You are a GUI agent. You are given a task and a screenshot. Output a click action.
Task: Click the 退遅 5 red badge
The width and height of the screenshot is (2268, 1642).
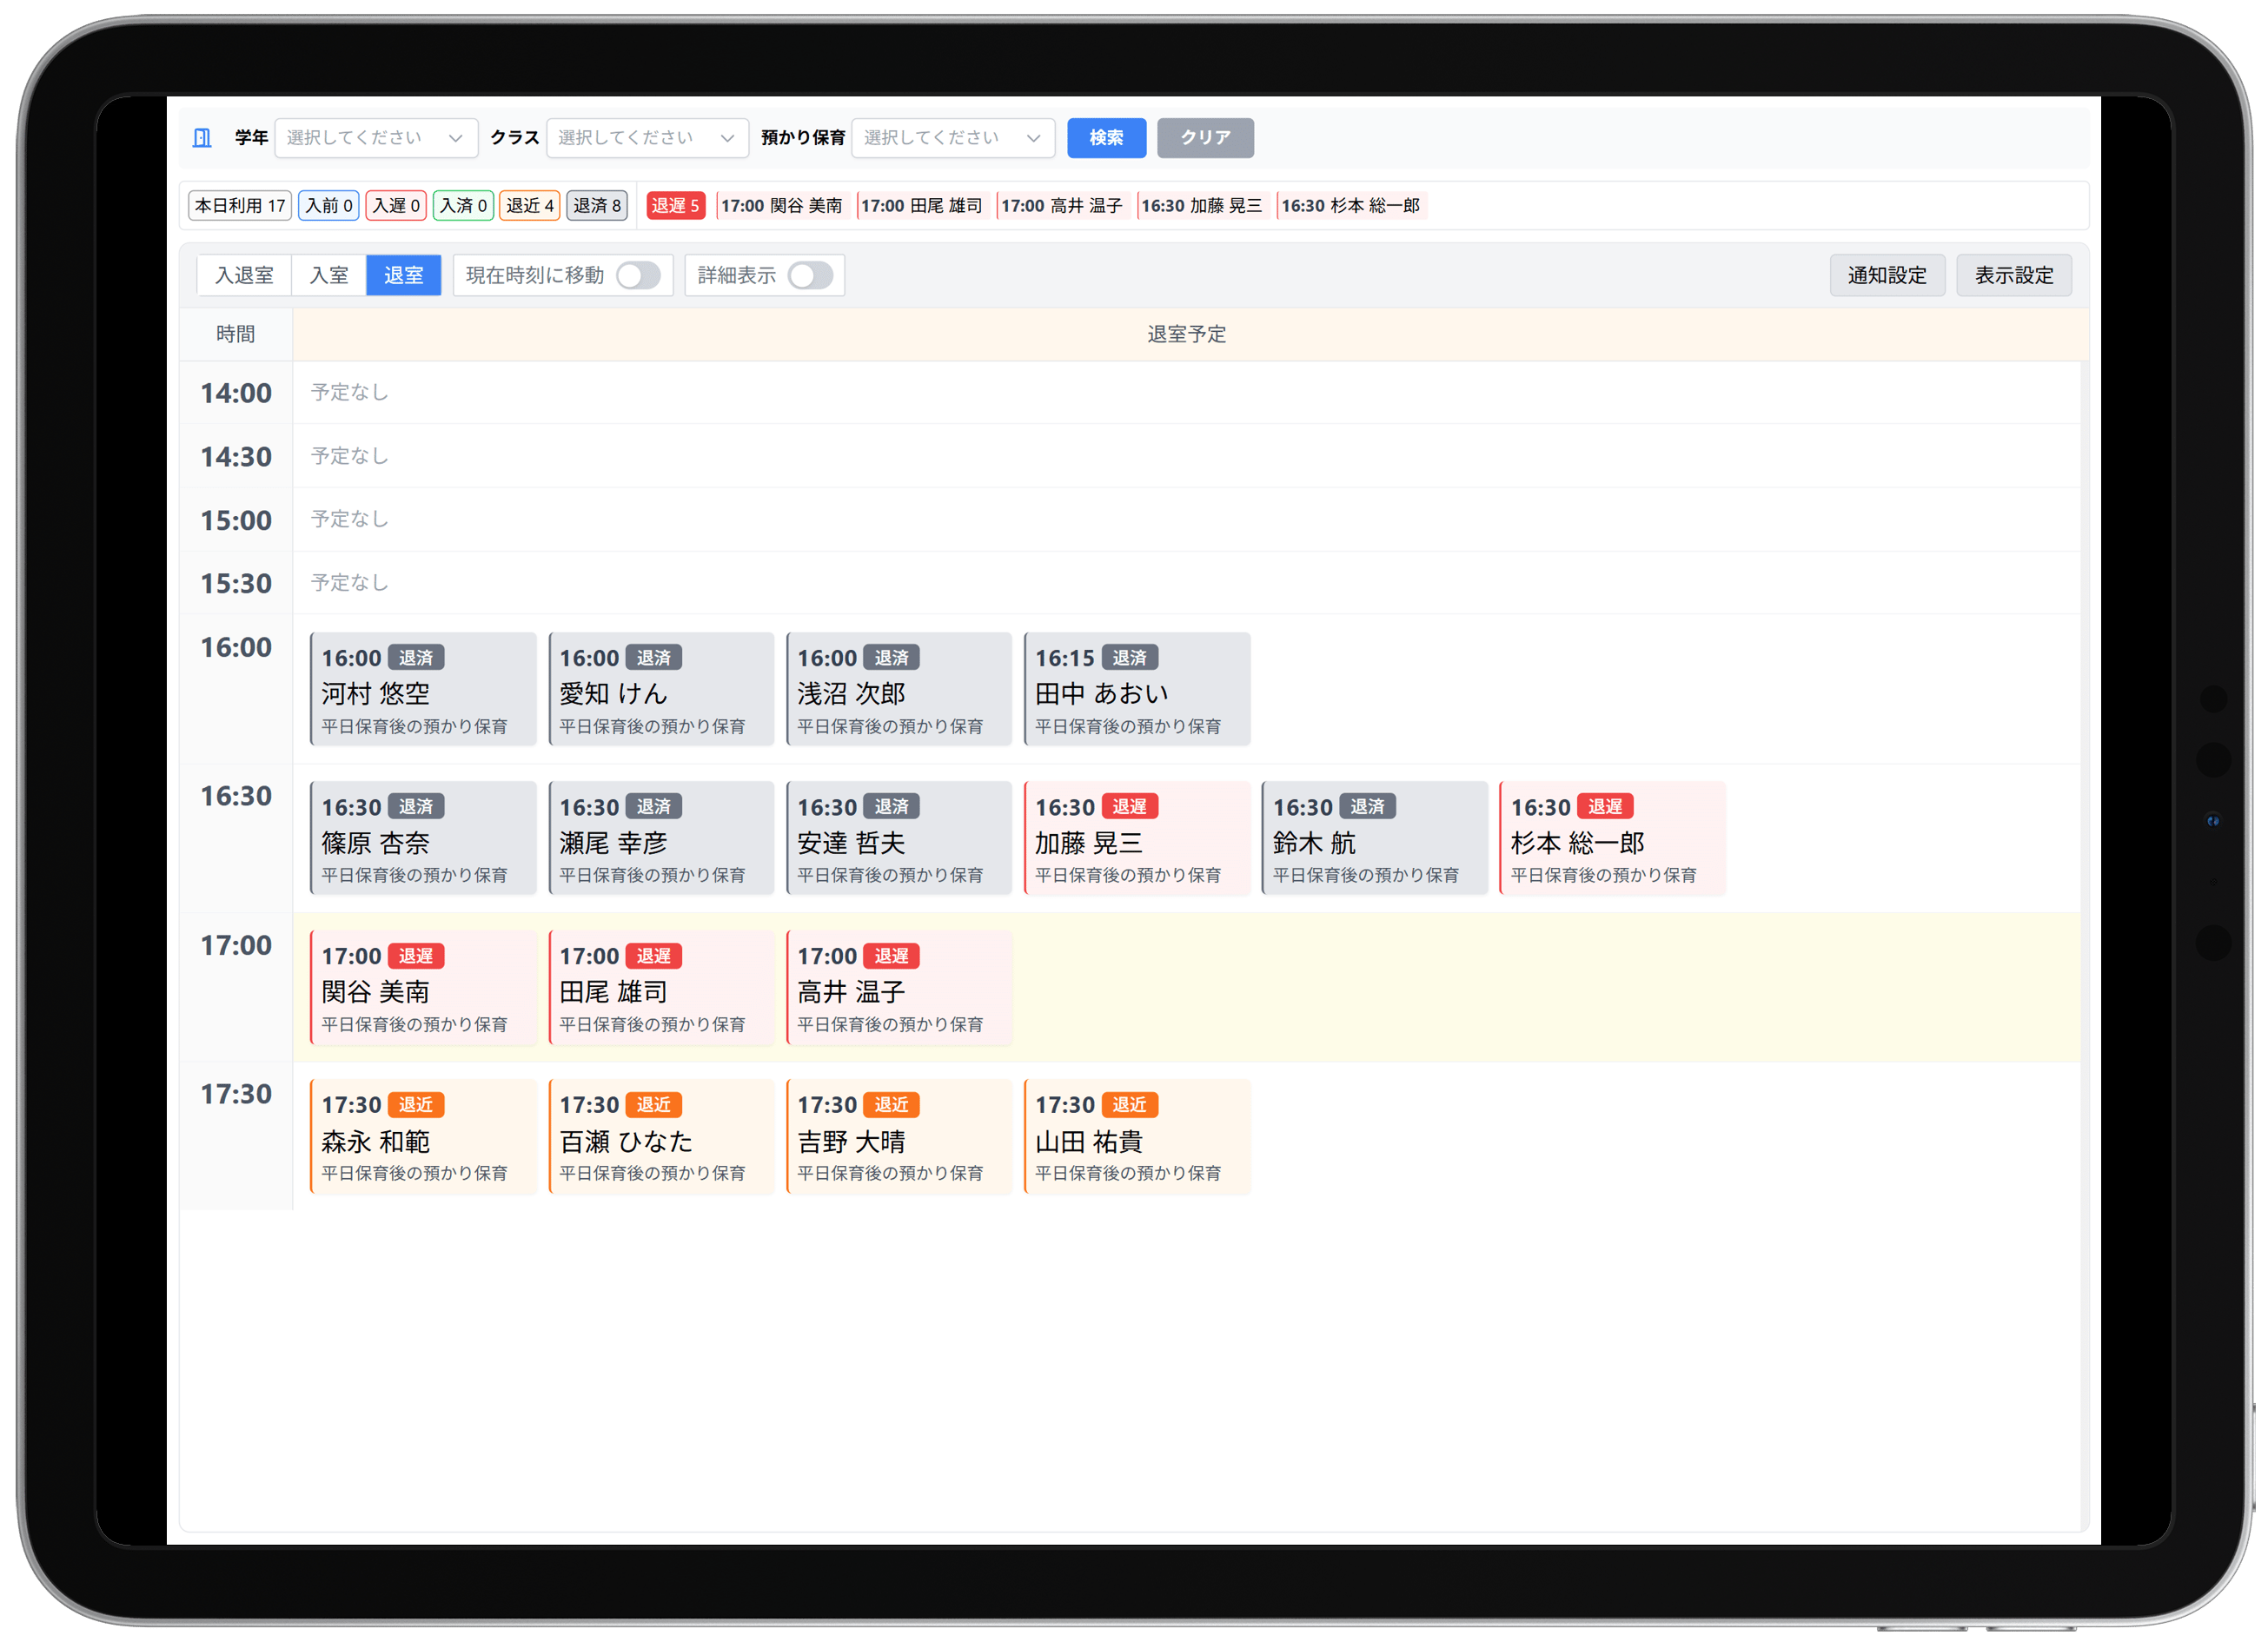tap(675, 206)
